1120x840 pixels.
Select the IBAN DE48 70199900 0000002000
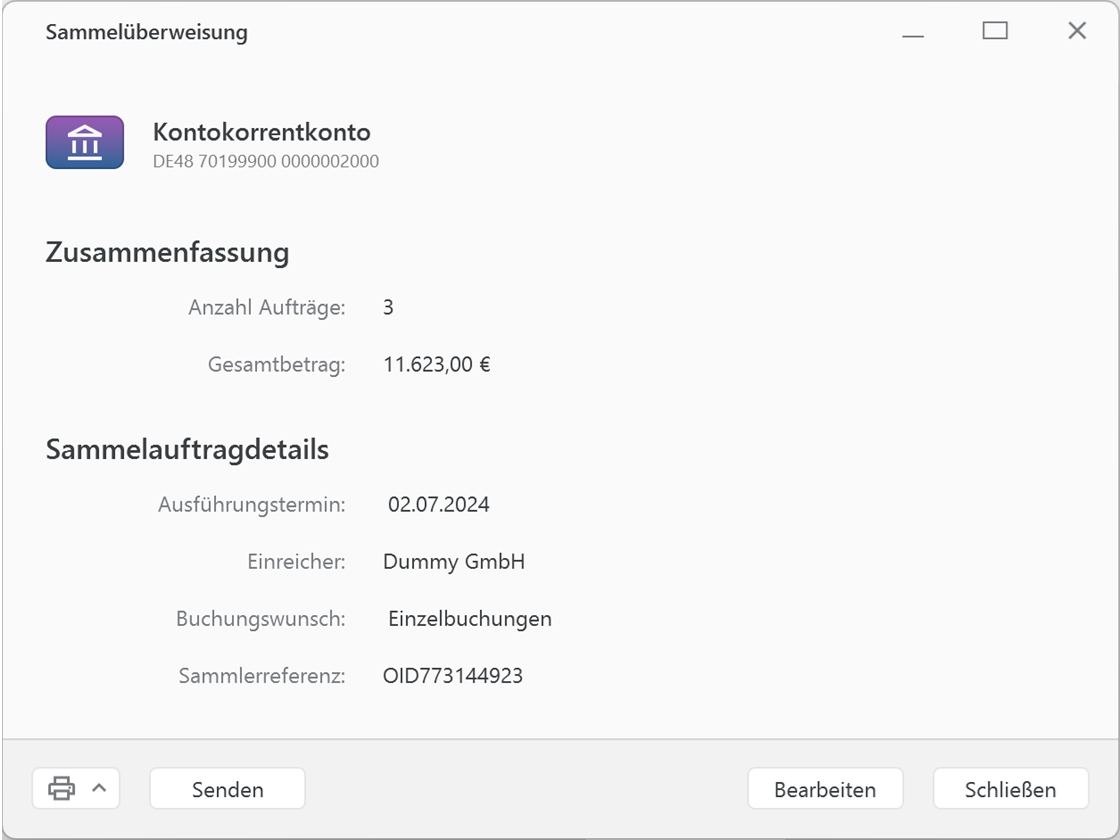click(x=265, y=161)
